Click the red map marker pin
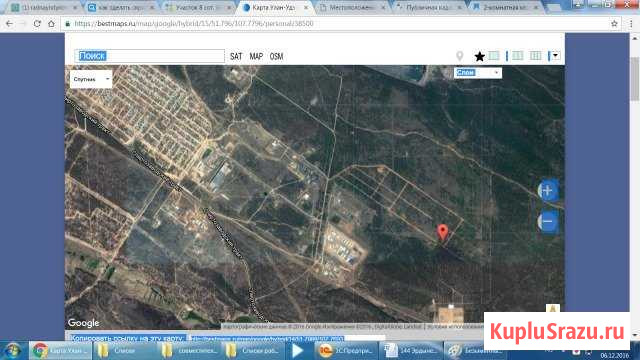This screenshot has width=640, height=360. pos(442,232)
